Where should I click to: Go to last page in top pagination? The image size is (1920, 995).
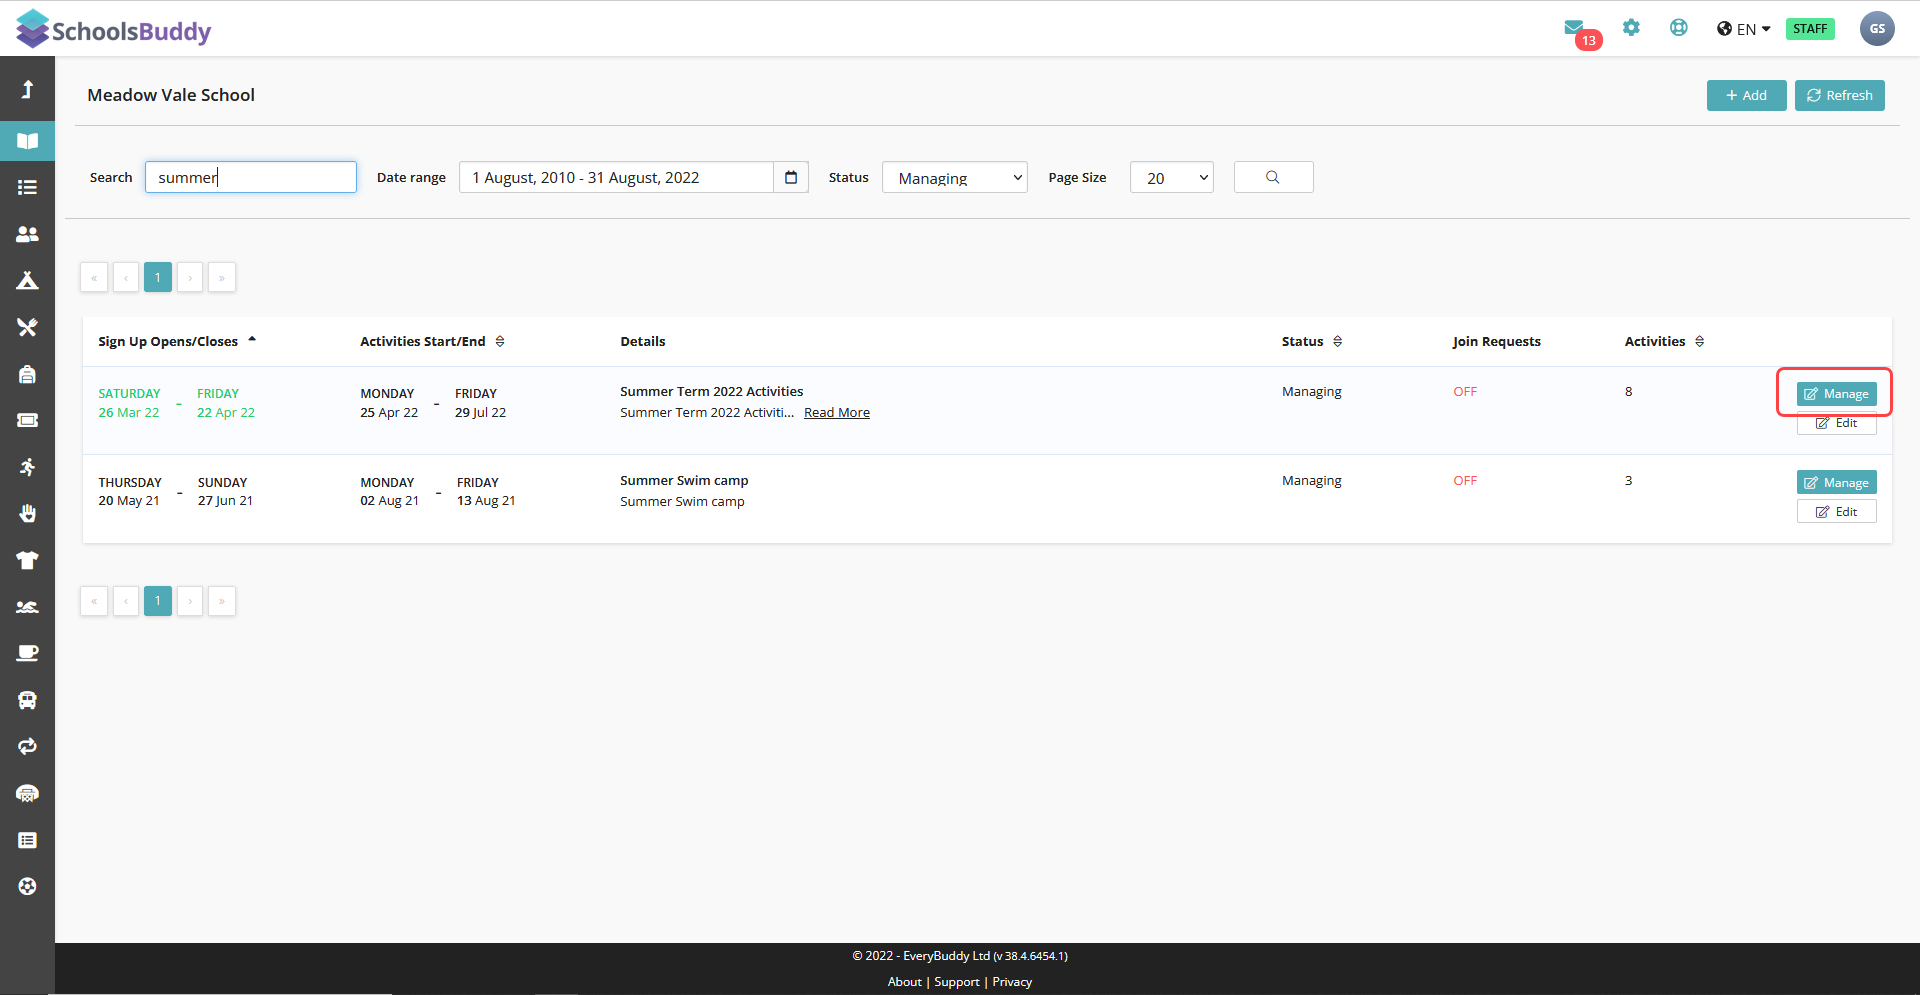(x=222, y=277)
